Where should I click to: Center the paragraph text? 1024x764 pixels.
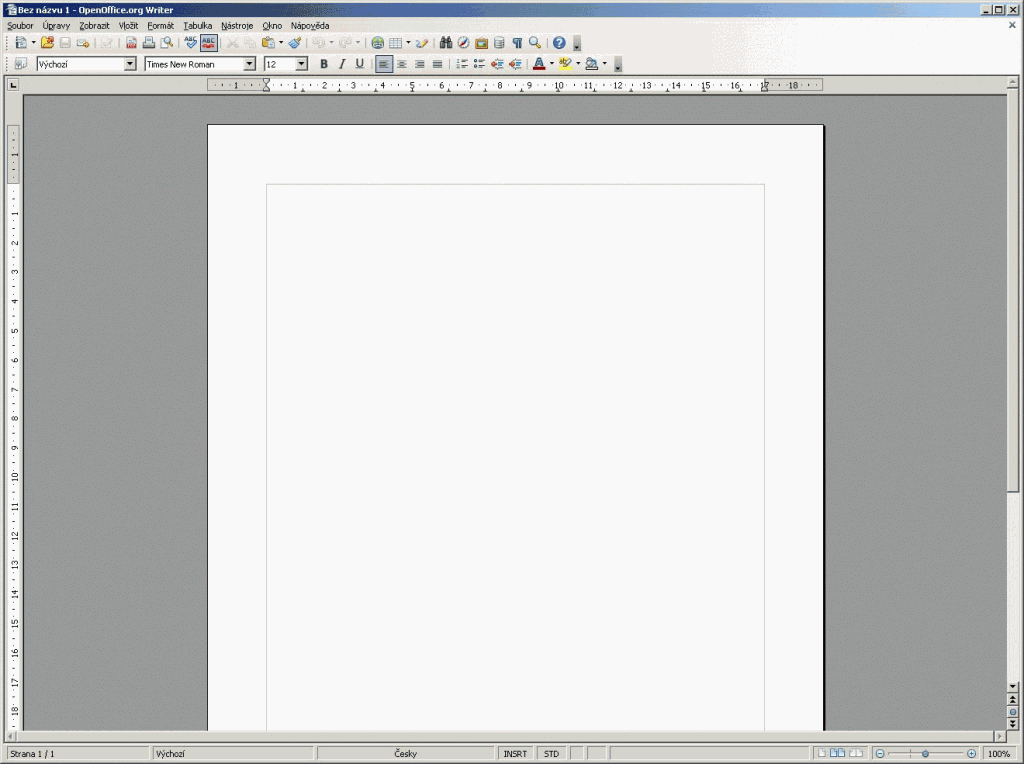[402, 64]
